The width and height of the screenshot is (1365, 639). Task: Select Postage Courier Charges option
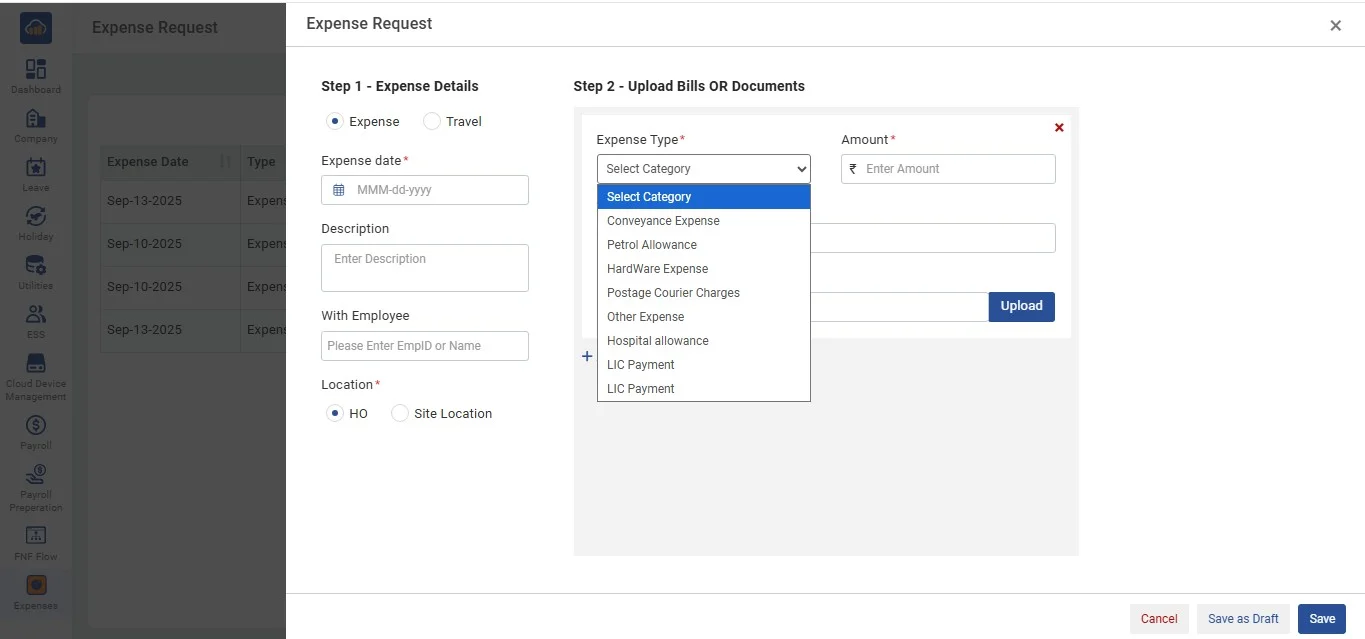tap(673, 293)
